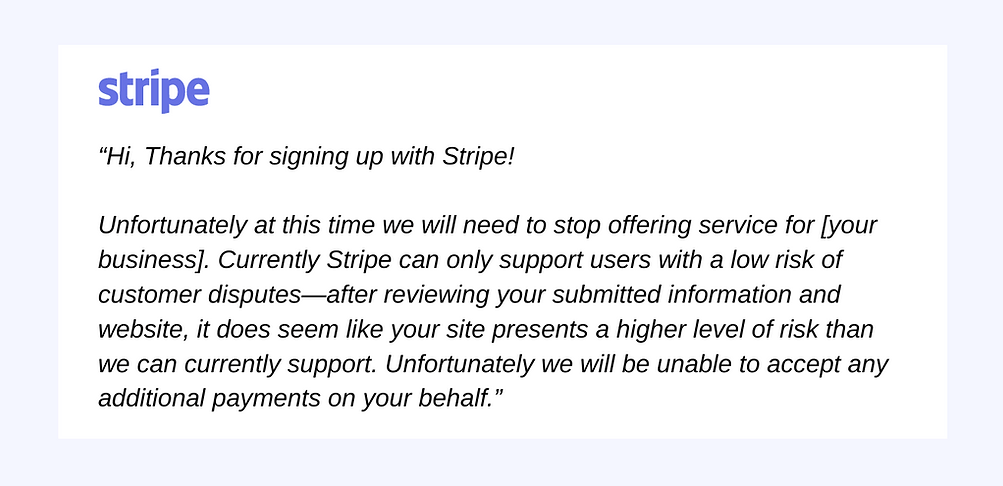Click the 'business].' placeholder text
This screenshot has width=1003, height=486.
pos(154,260)
